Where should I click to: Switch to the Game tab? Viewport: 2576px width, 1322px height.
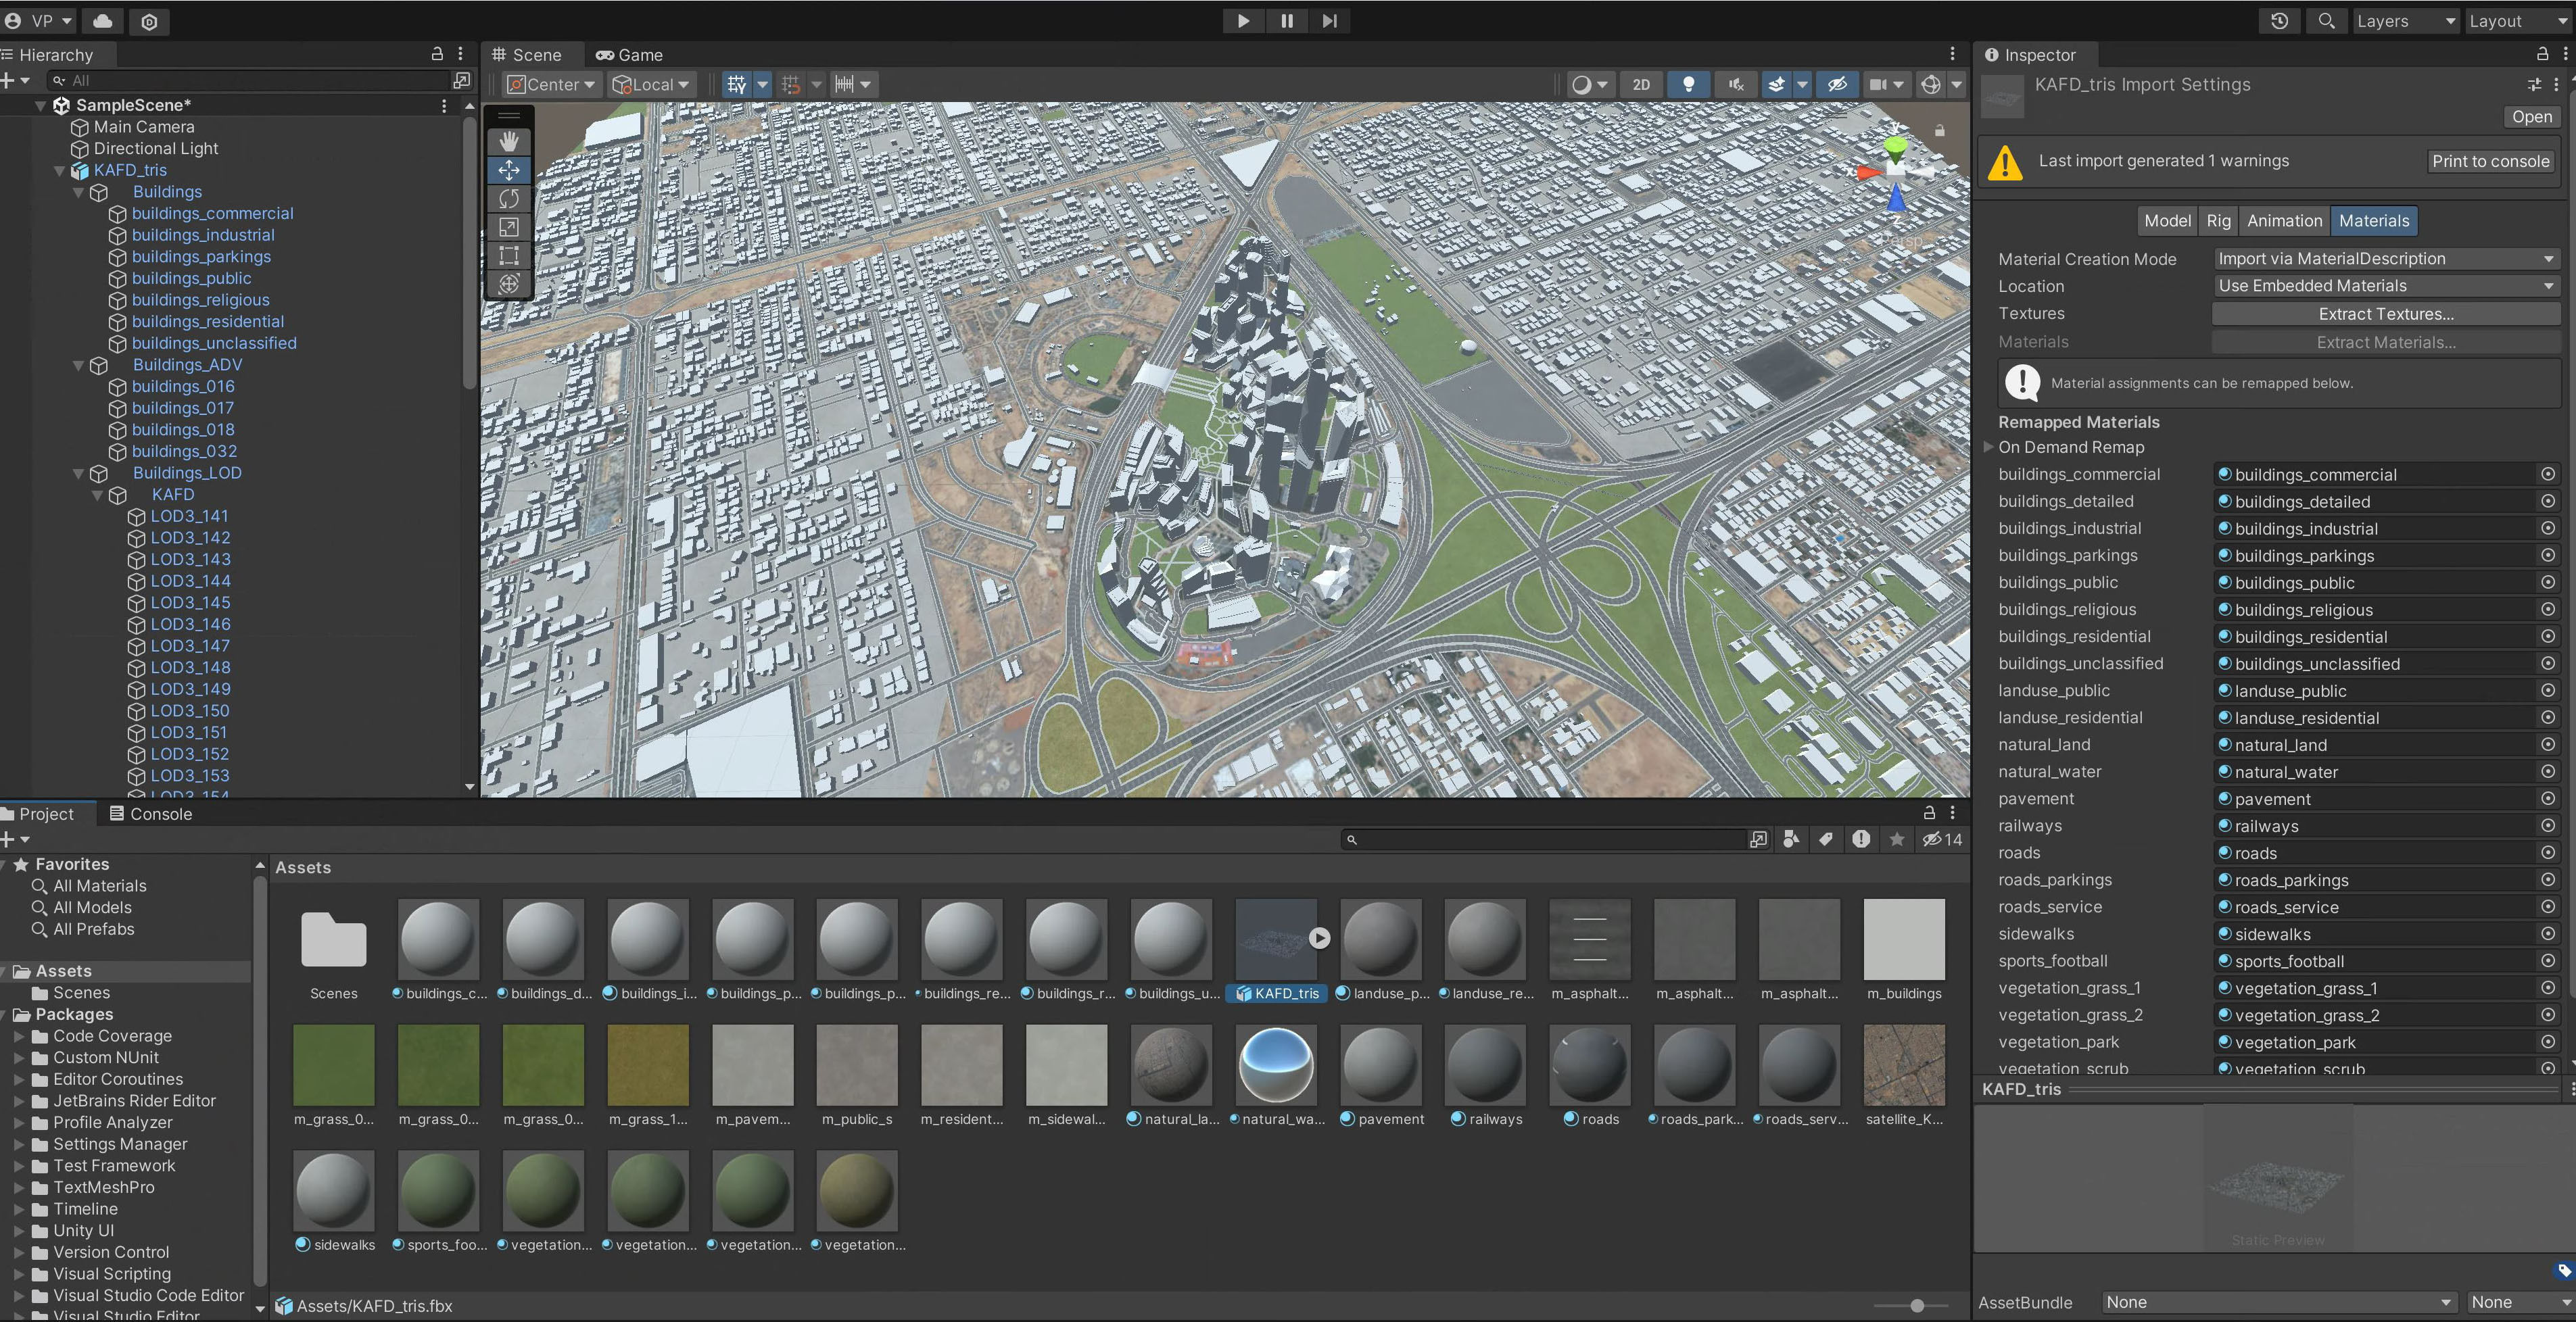coord(630,55)
